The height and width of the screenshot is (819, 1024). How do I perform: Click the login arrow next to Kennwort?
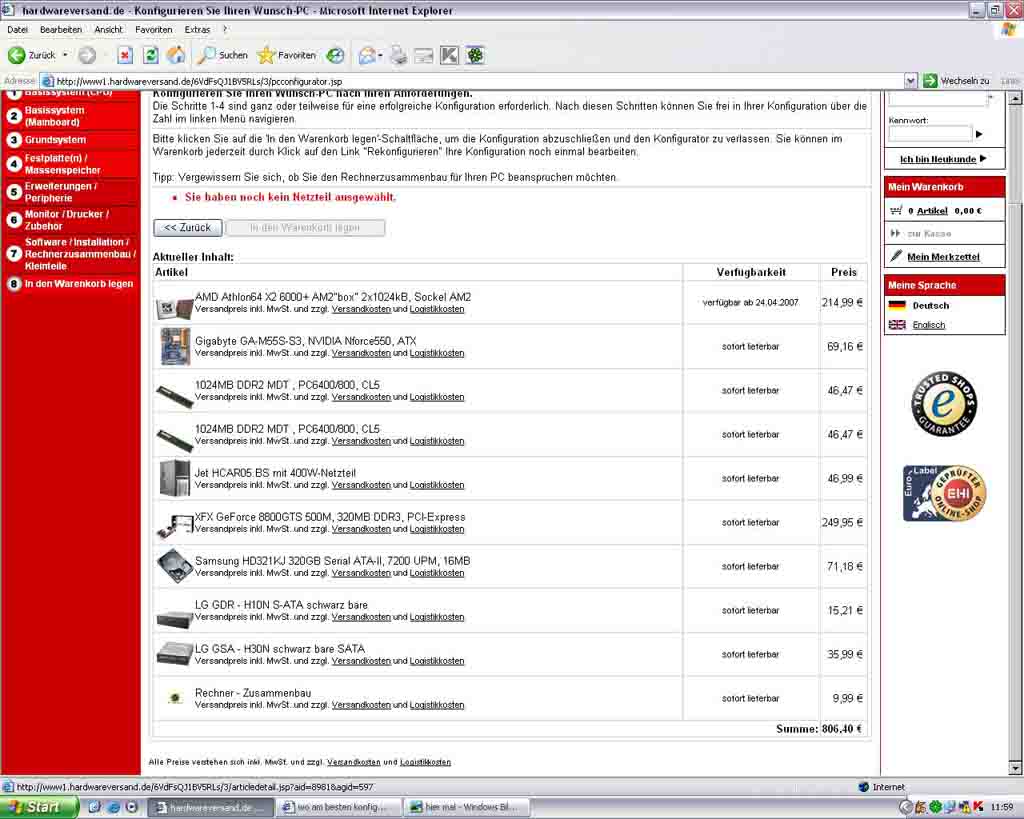click(x=979, y=134)
